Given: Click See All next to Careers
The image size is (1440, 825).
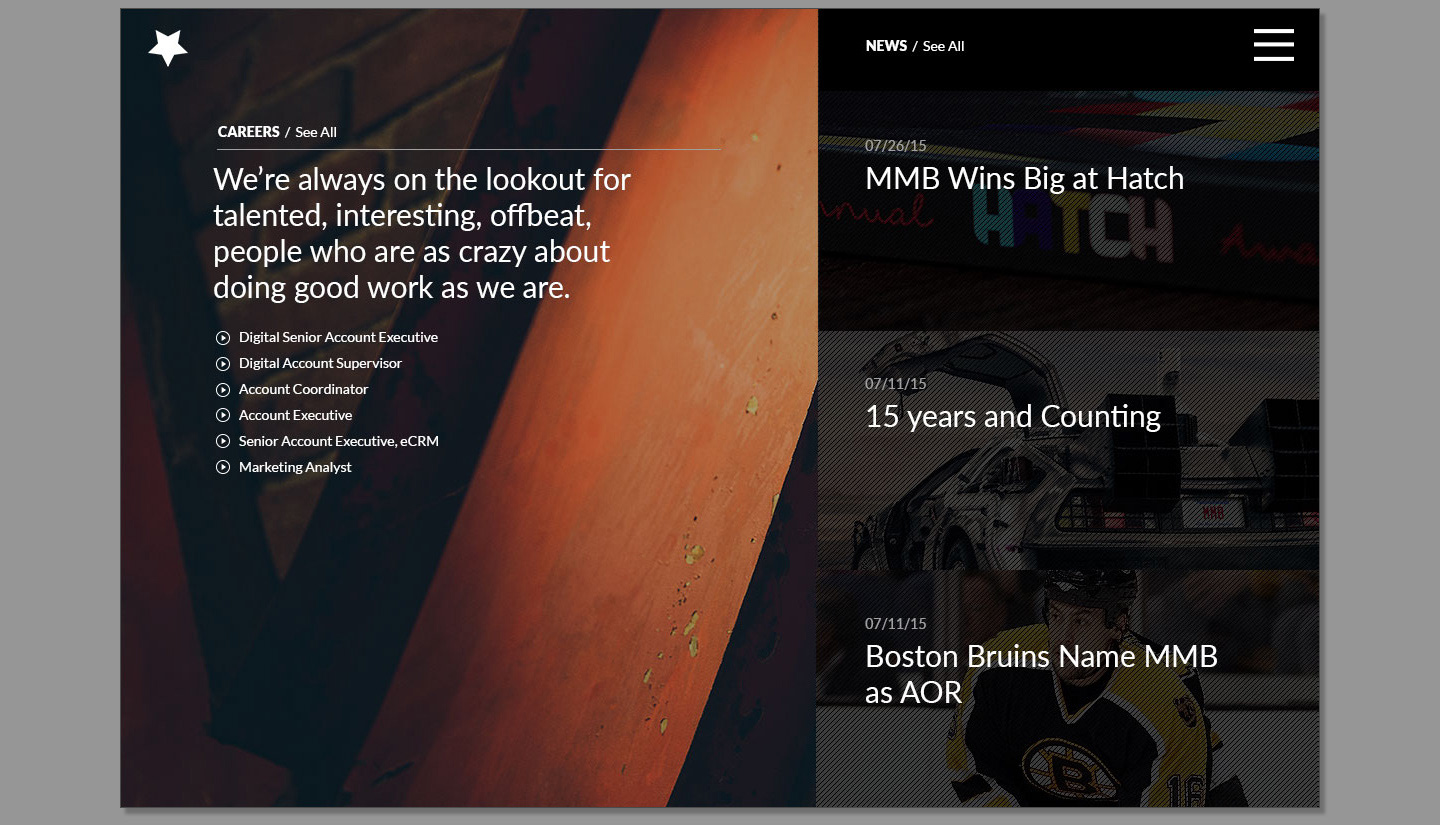Looking at the screenshot, I should [x=316, y=133].
